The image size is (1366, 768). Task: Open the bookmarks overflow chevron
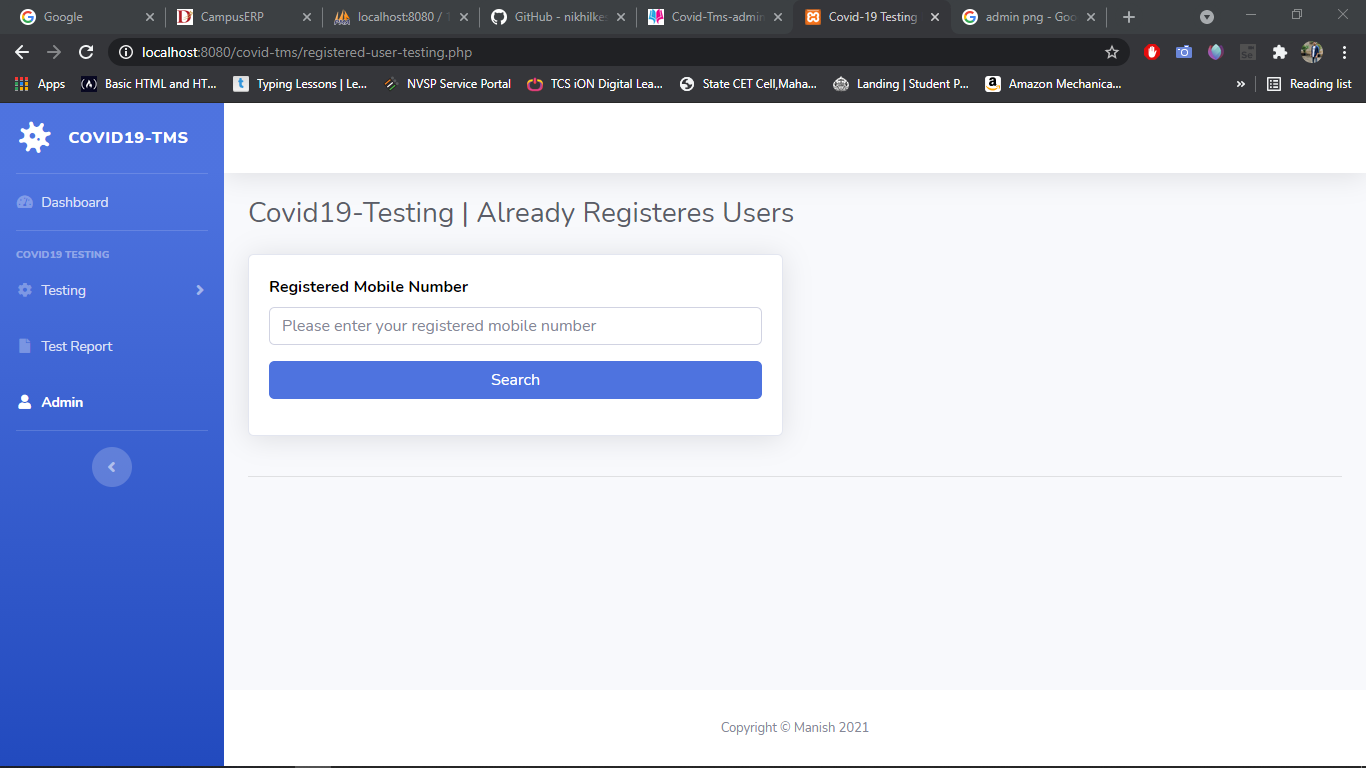[x=1240, y=84]
